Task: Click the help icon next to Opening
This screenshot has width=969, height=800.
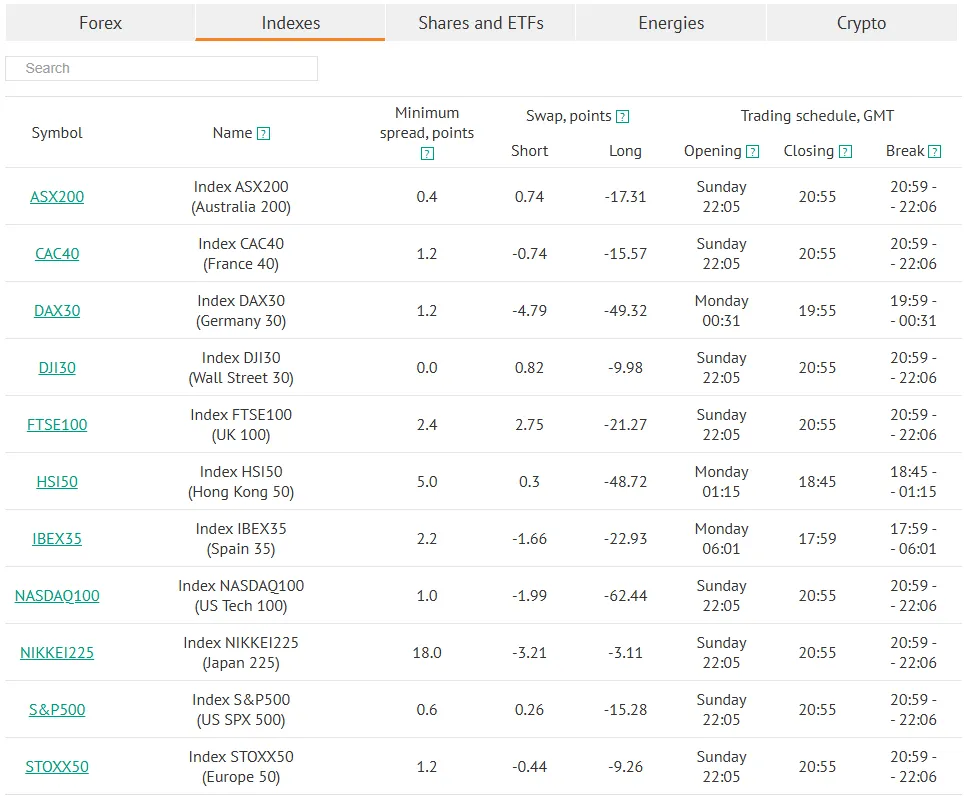Action: pyautogui.click(x=753, y=152)
